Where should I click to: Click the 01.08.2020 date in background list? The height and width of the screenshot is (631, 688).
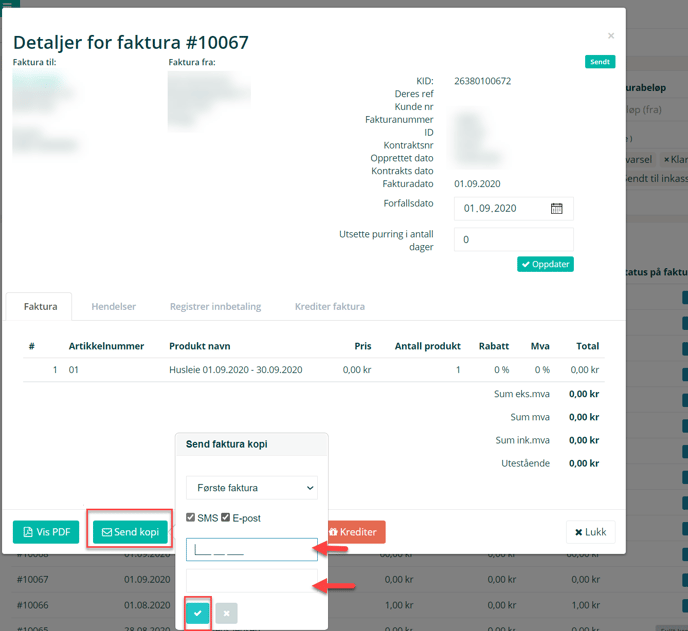click(147, 605)
